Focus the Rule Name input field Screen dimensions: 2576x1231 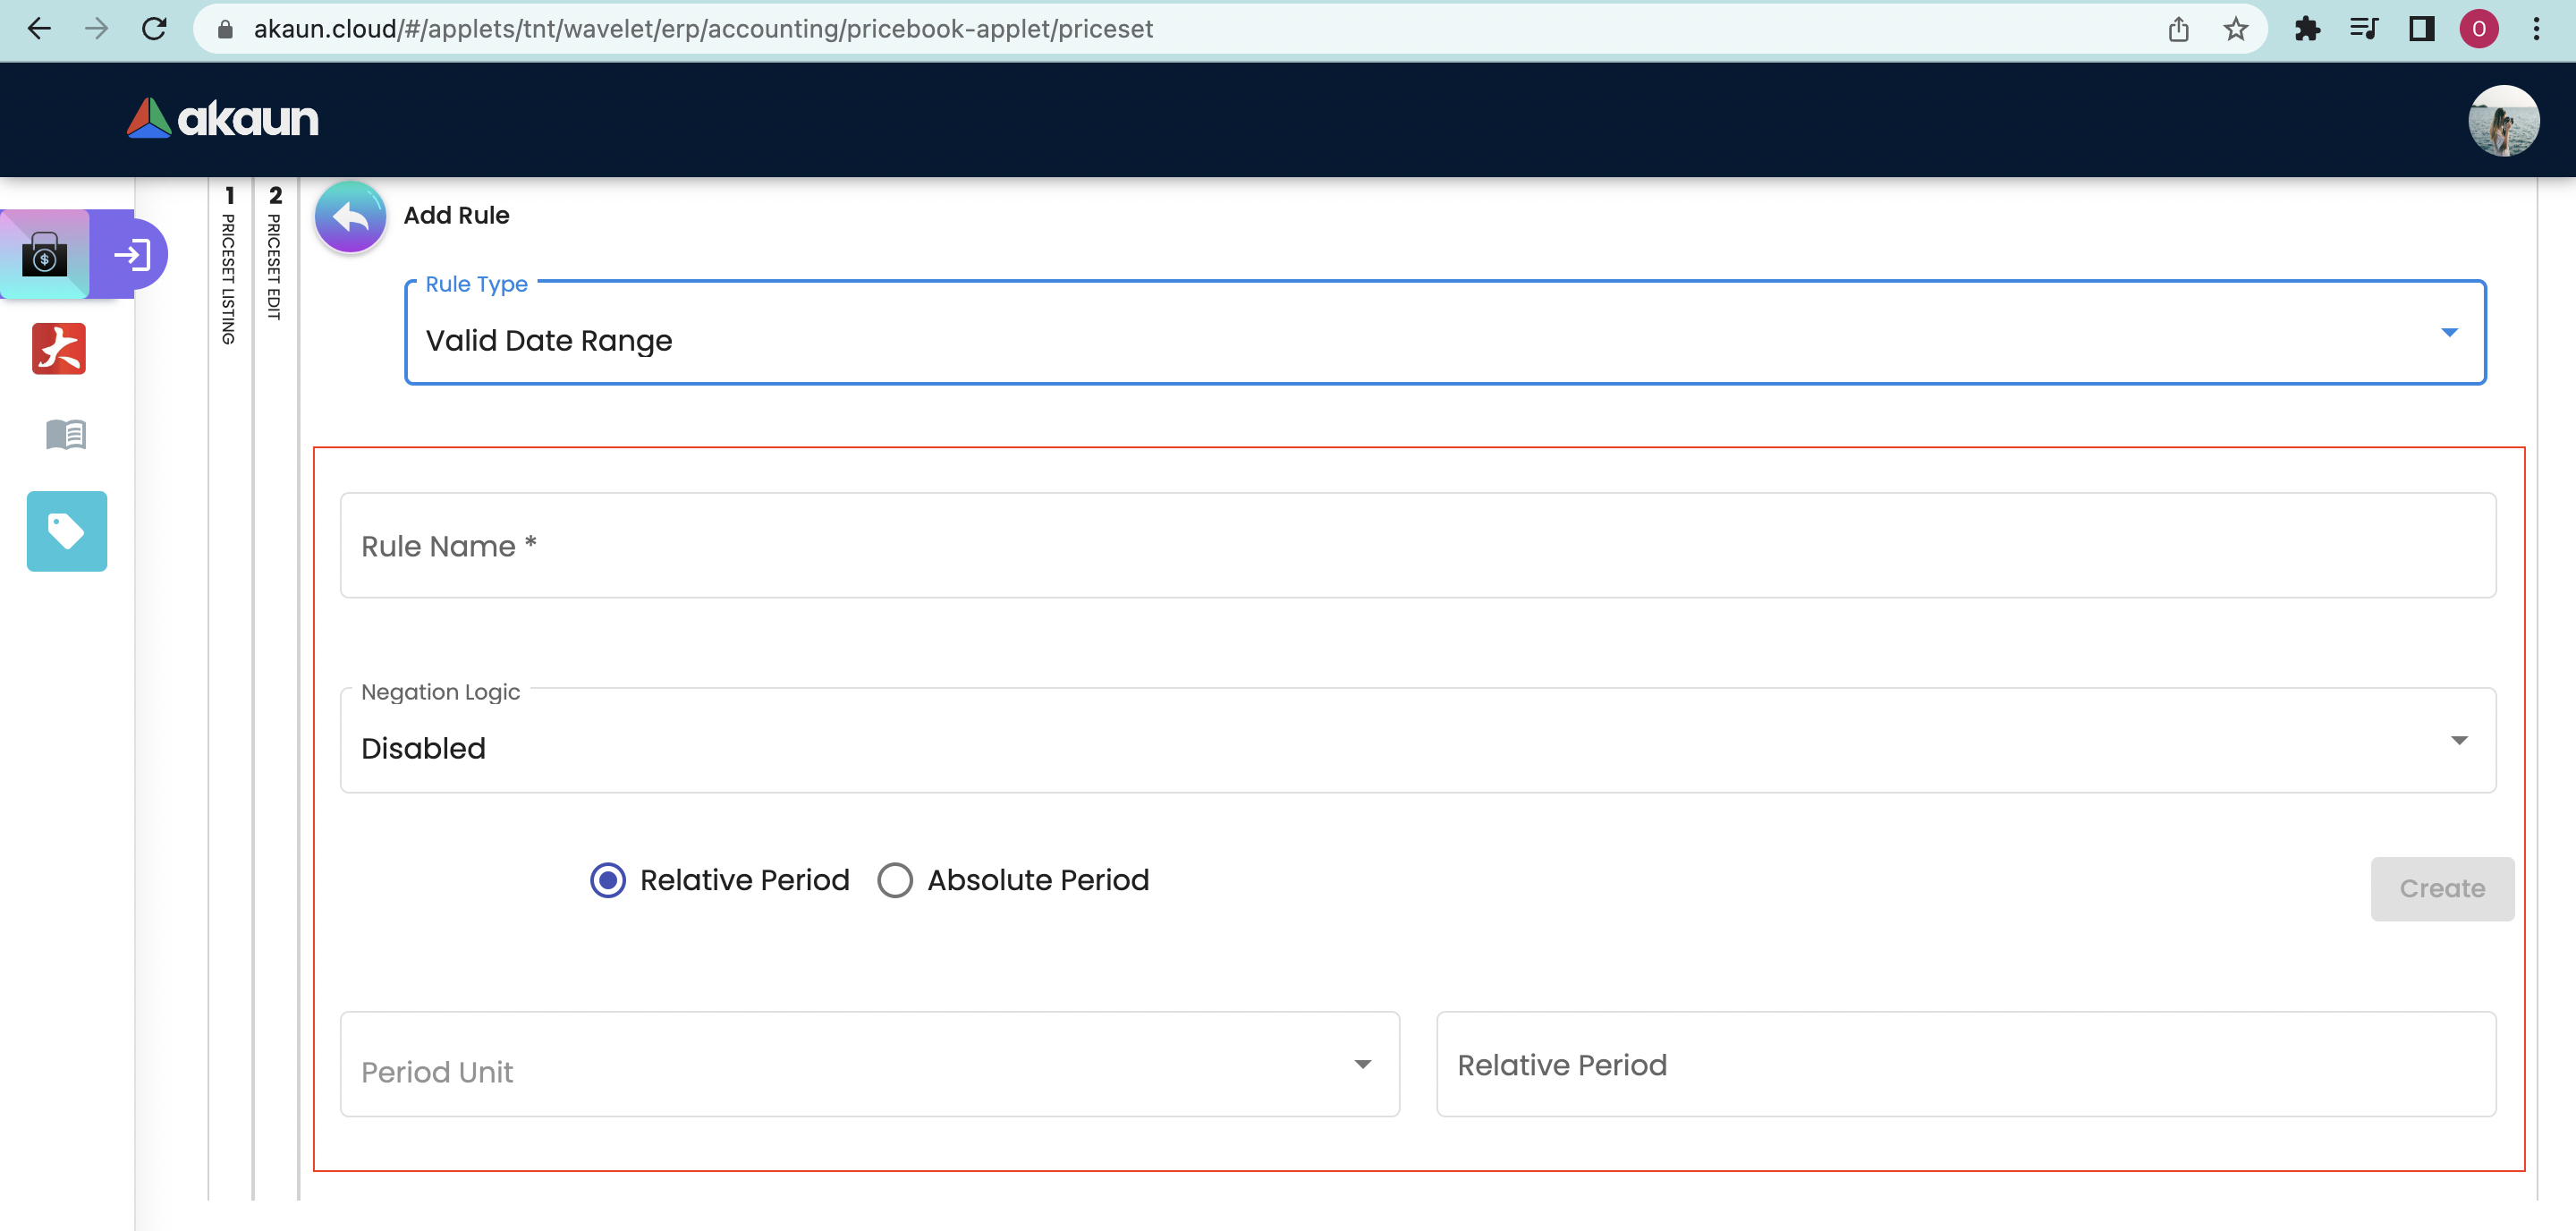coord(1417,546)
